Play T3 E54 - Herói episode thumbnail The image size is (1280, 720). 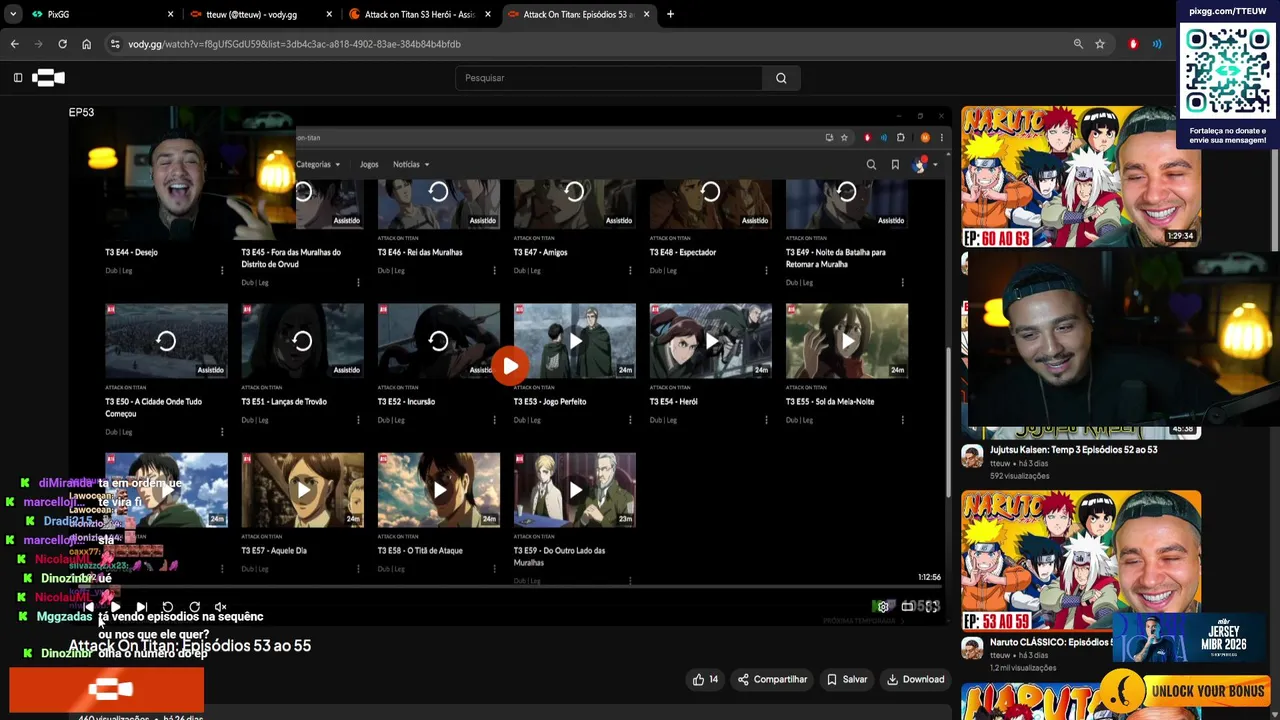710,341
